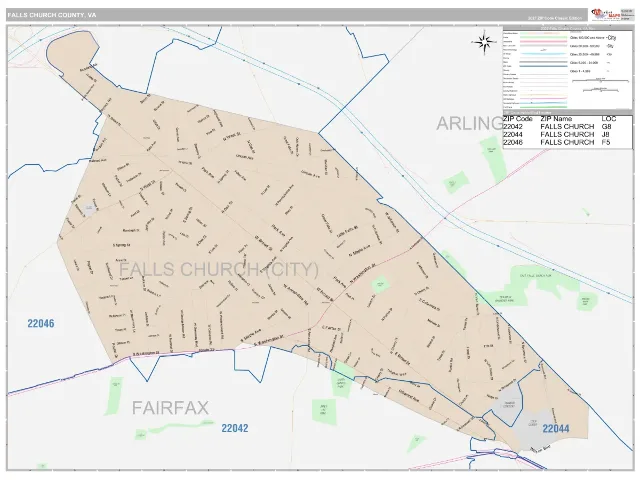This screenshot has height=480, width=640.
Task: Click the 'ZIP Name' column header in table
Action: pyautogui.click(x=556, y=119)
